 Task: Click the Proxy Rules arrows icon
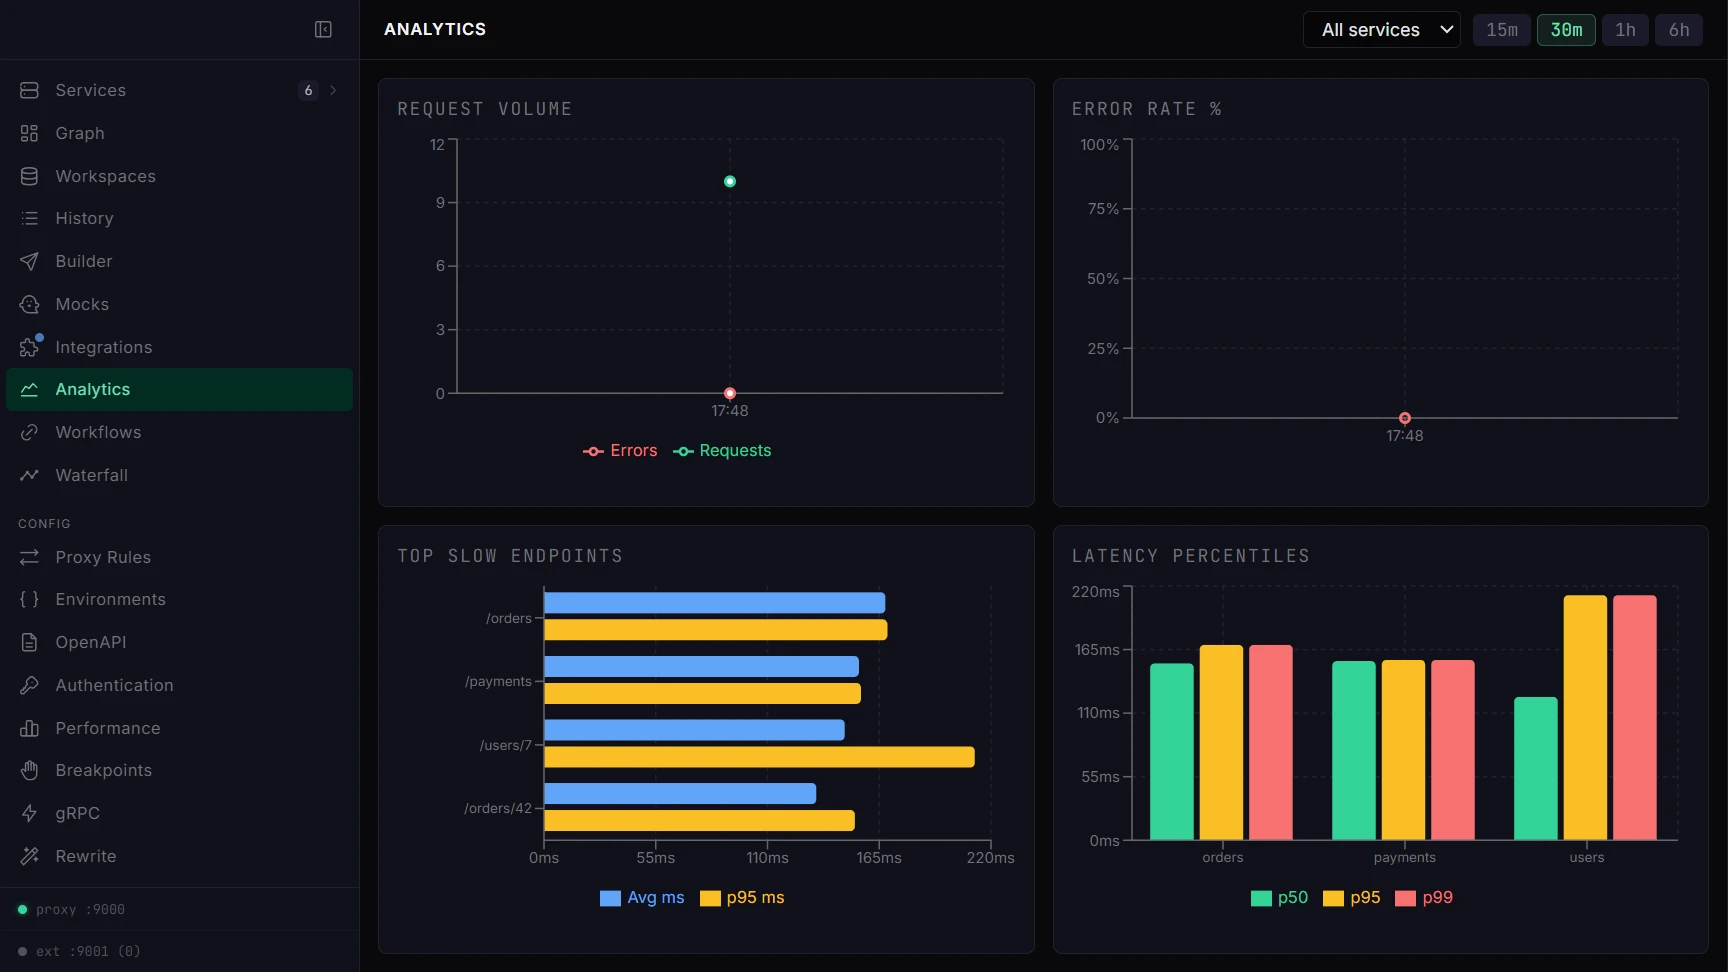coord(29,557)
